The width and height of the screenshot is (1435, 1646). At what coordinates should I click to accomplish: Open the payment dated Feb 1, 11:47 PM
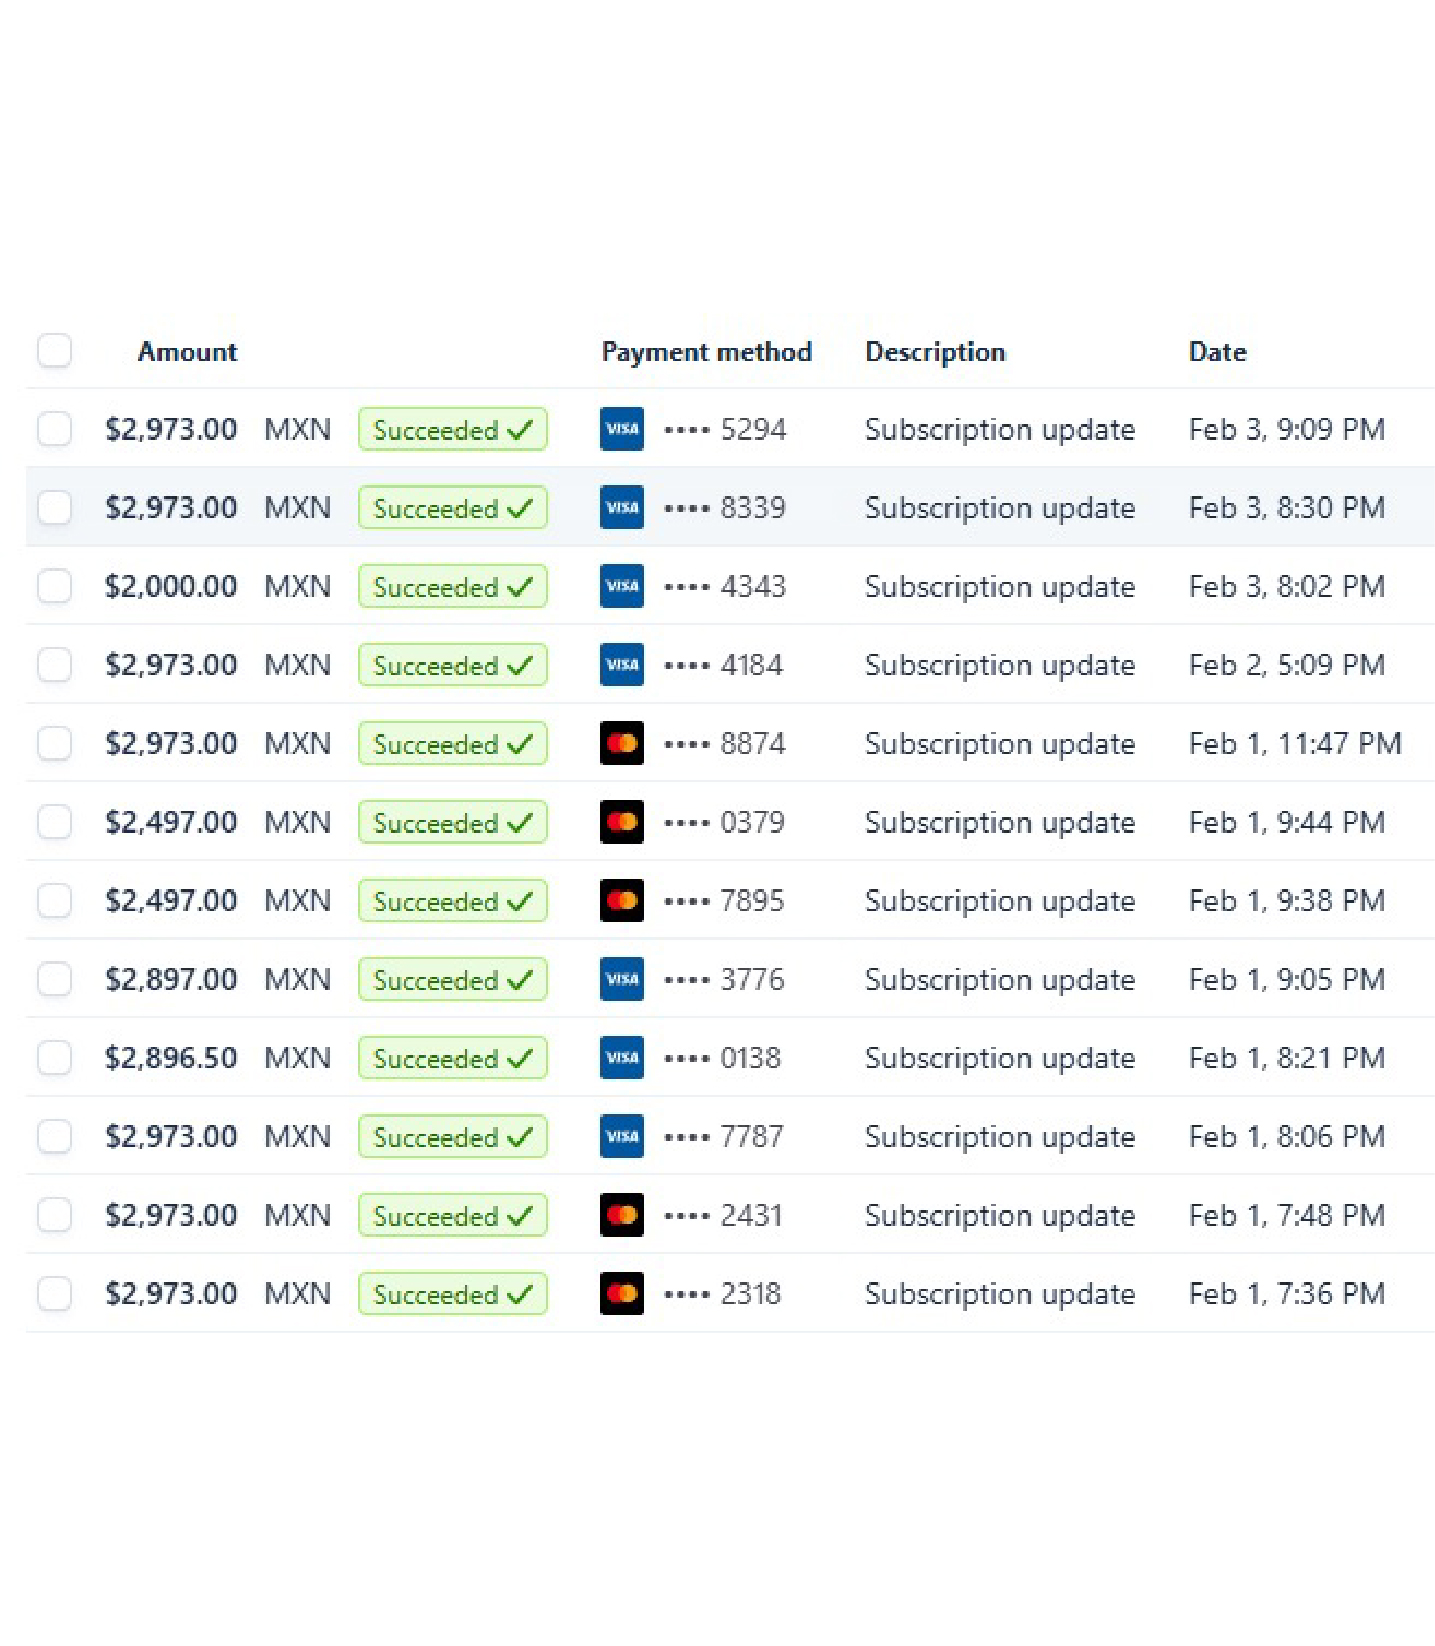(730, 743)
